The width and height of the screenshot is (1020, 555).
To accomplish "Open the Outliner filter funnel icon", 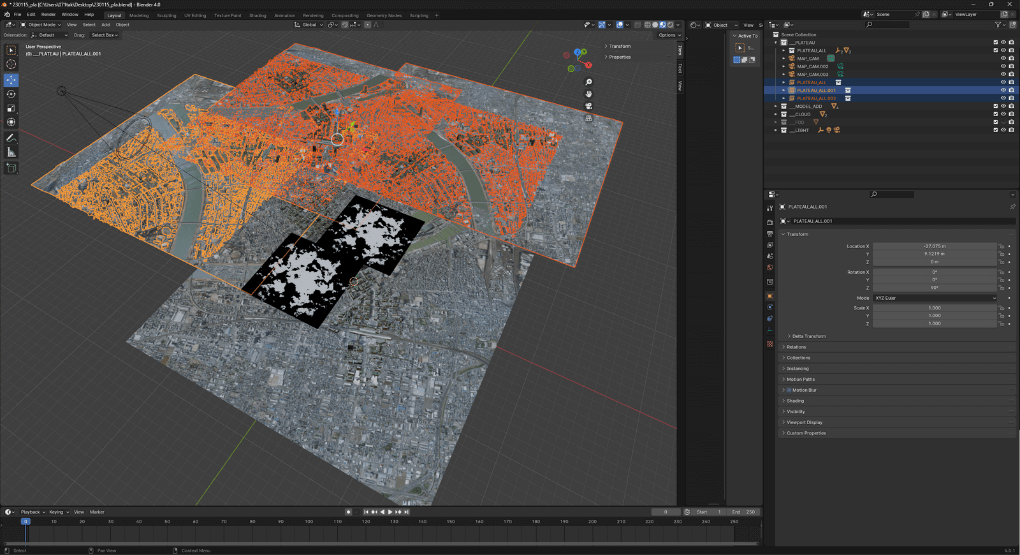I will 999,25.
